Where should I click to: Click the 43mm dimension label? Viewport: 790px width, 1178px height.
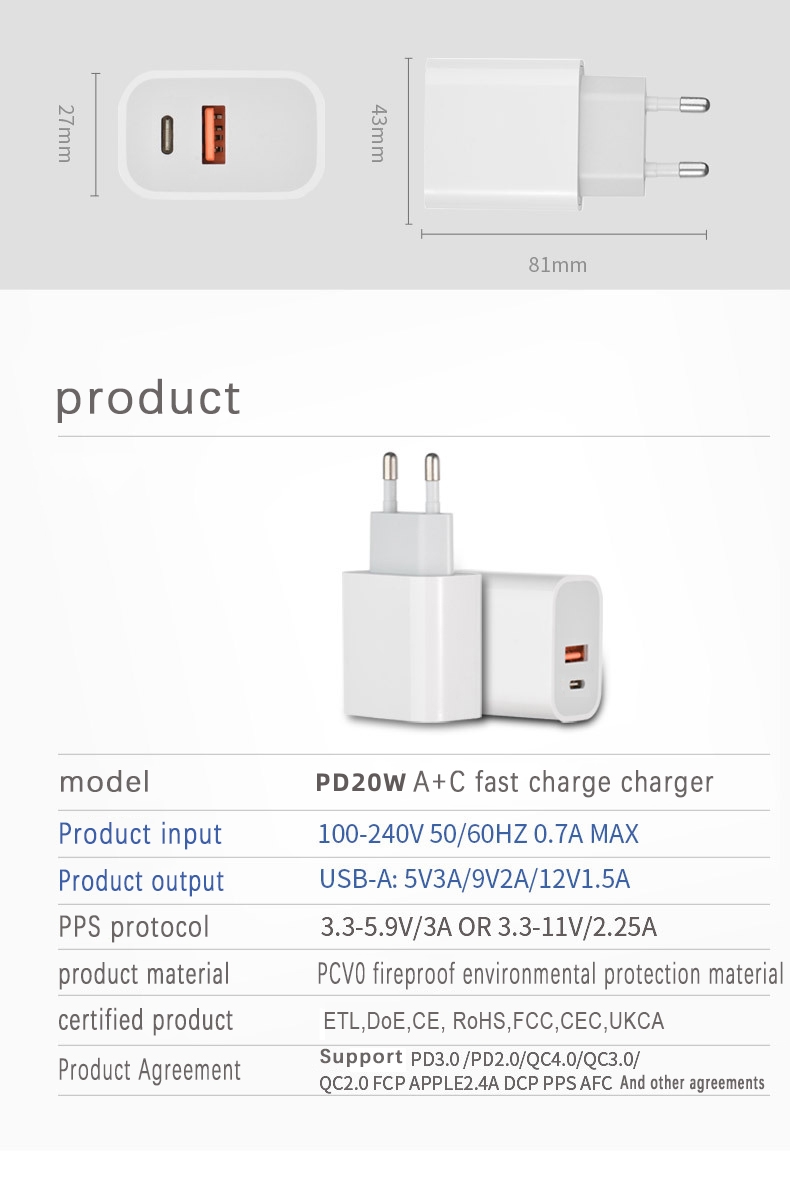(378, 133)
